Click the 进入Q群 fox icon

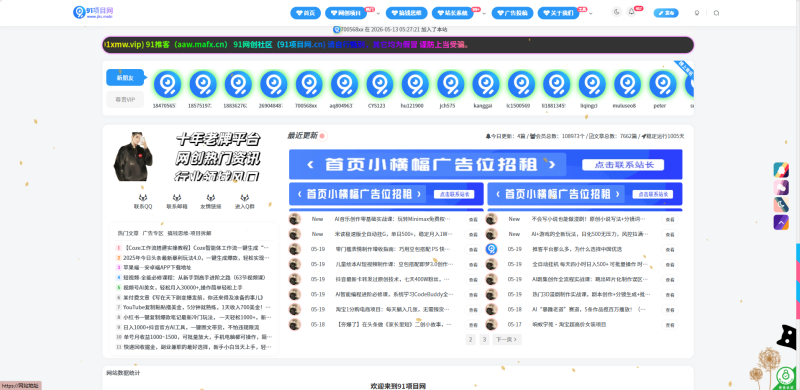coord(245,198)
